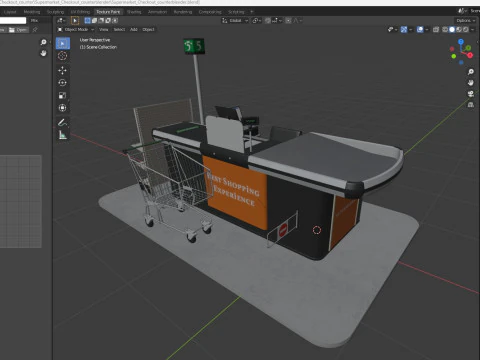
Task: Switch perspective/orthographic view icon
Action: (471, 105)
